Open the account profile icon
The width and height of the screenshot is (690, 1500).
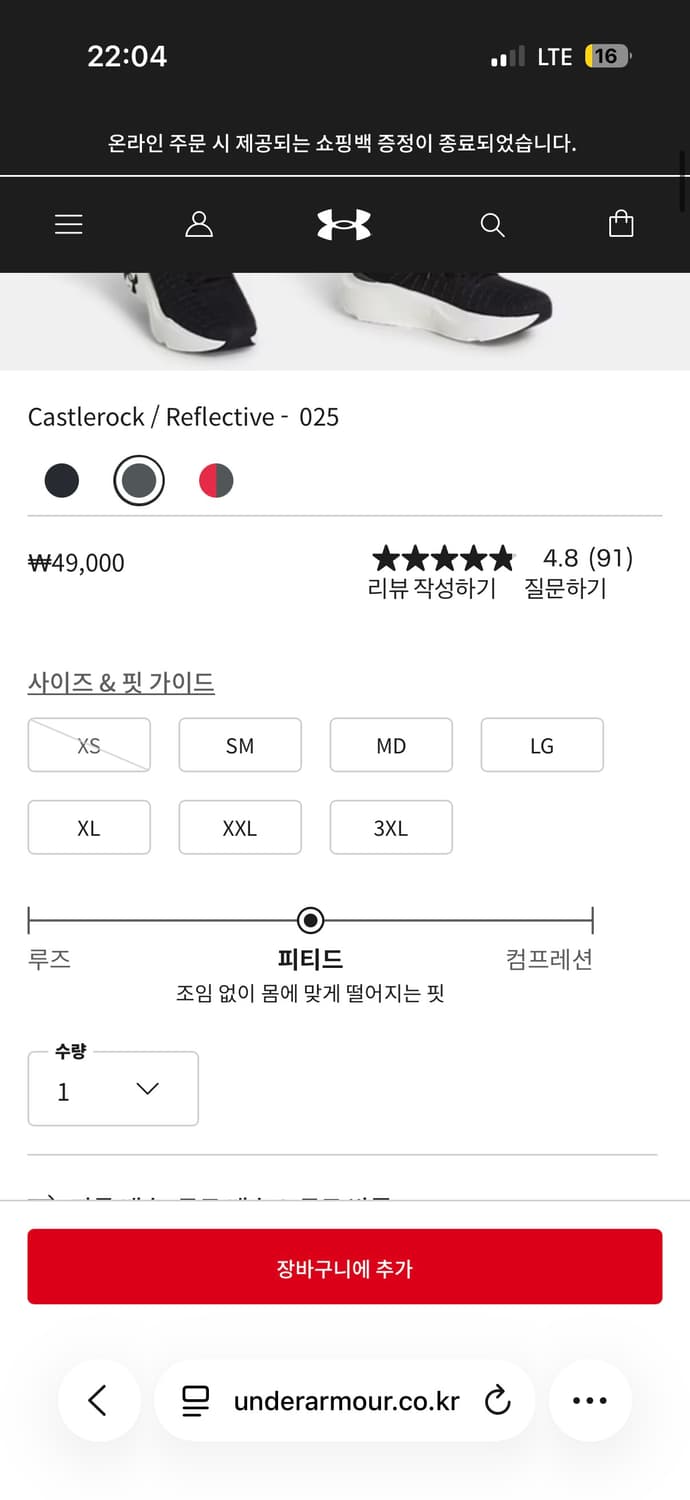tap(199, 224)
